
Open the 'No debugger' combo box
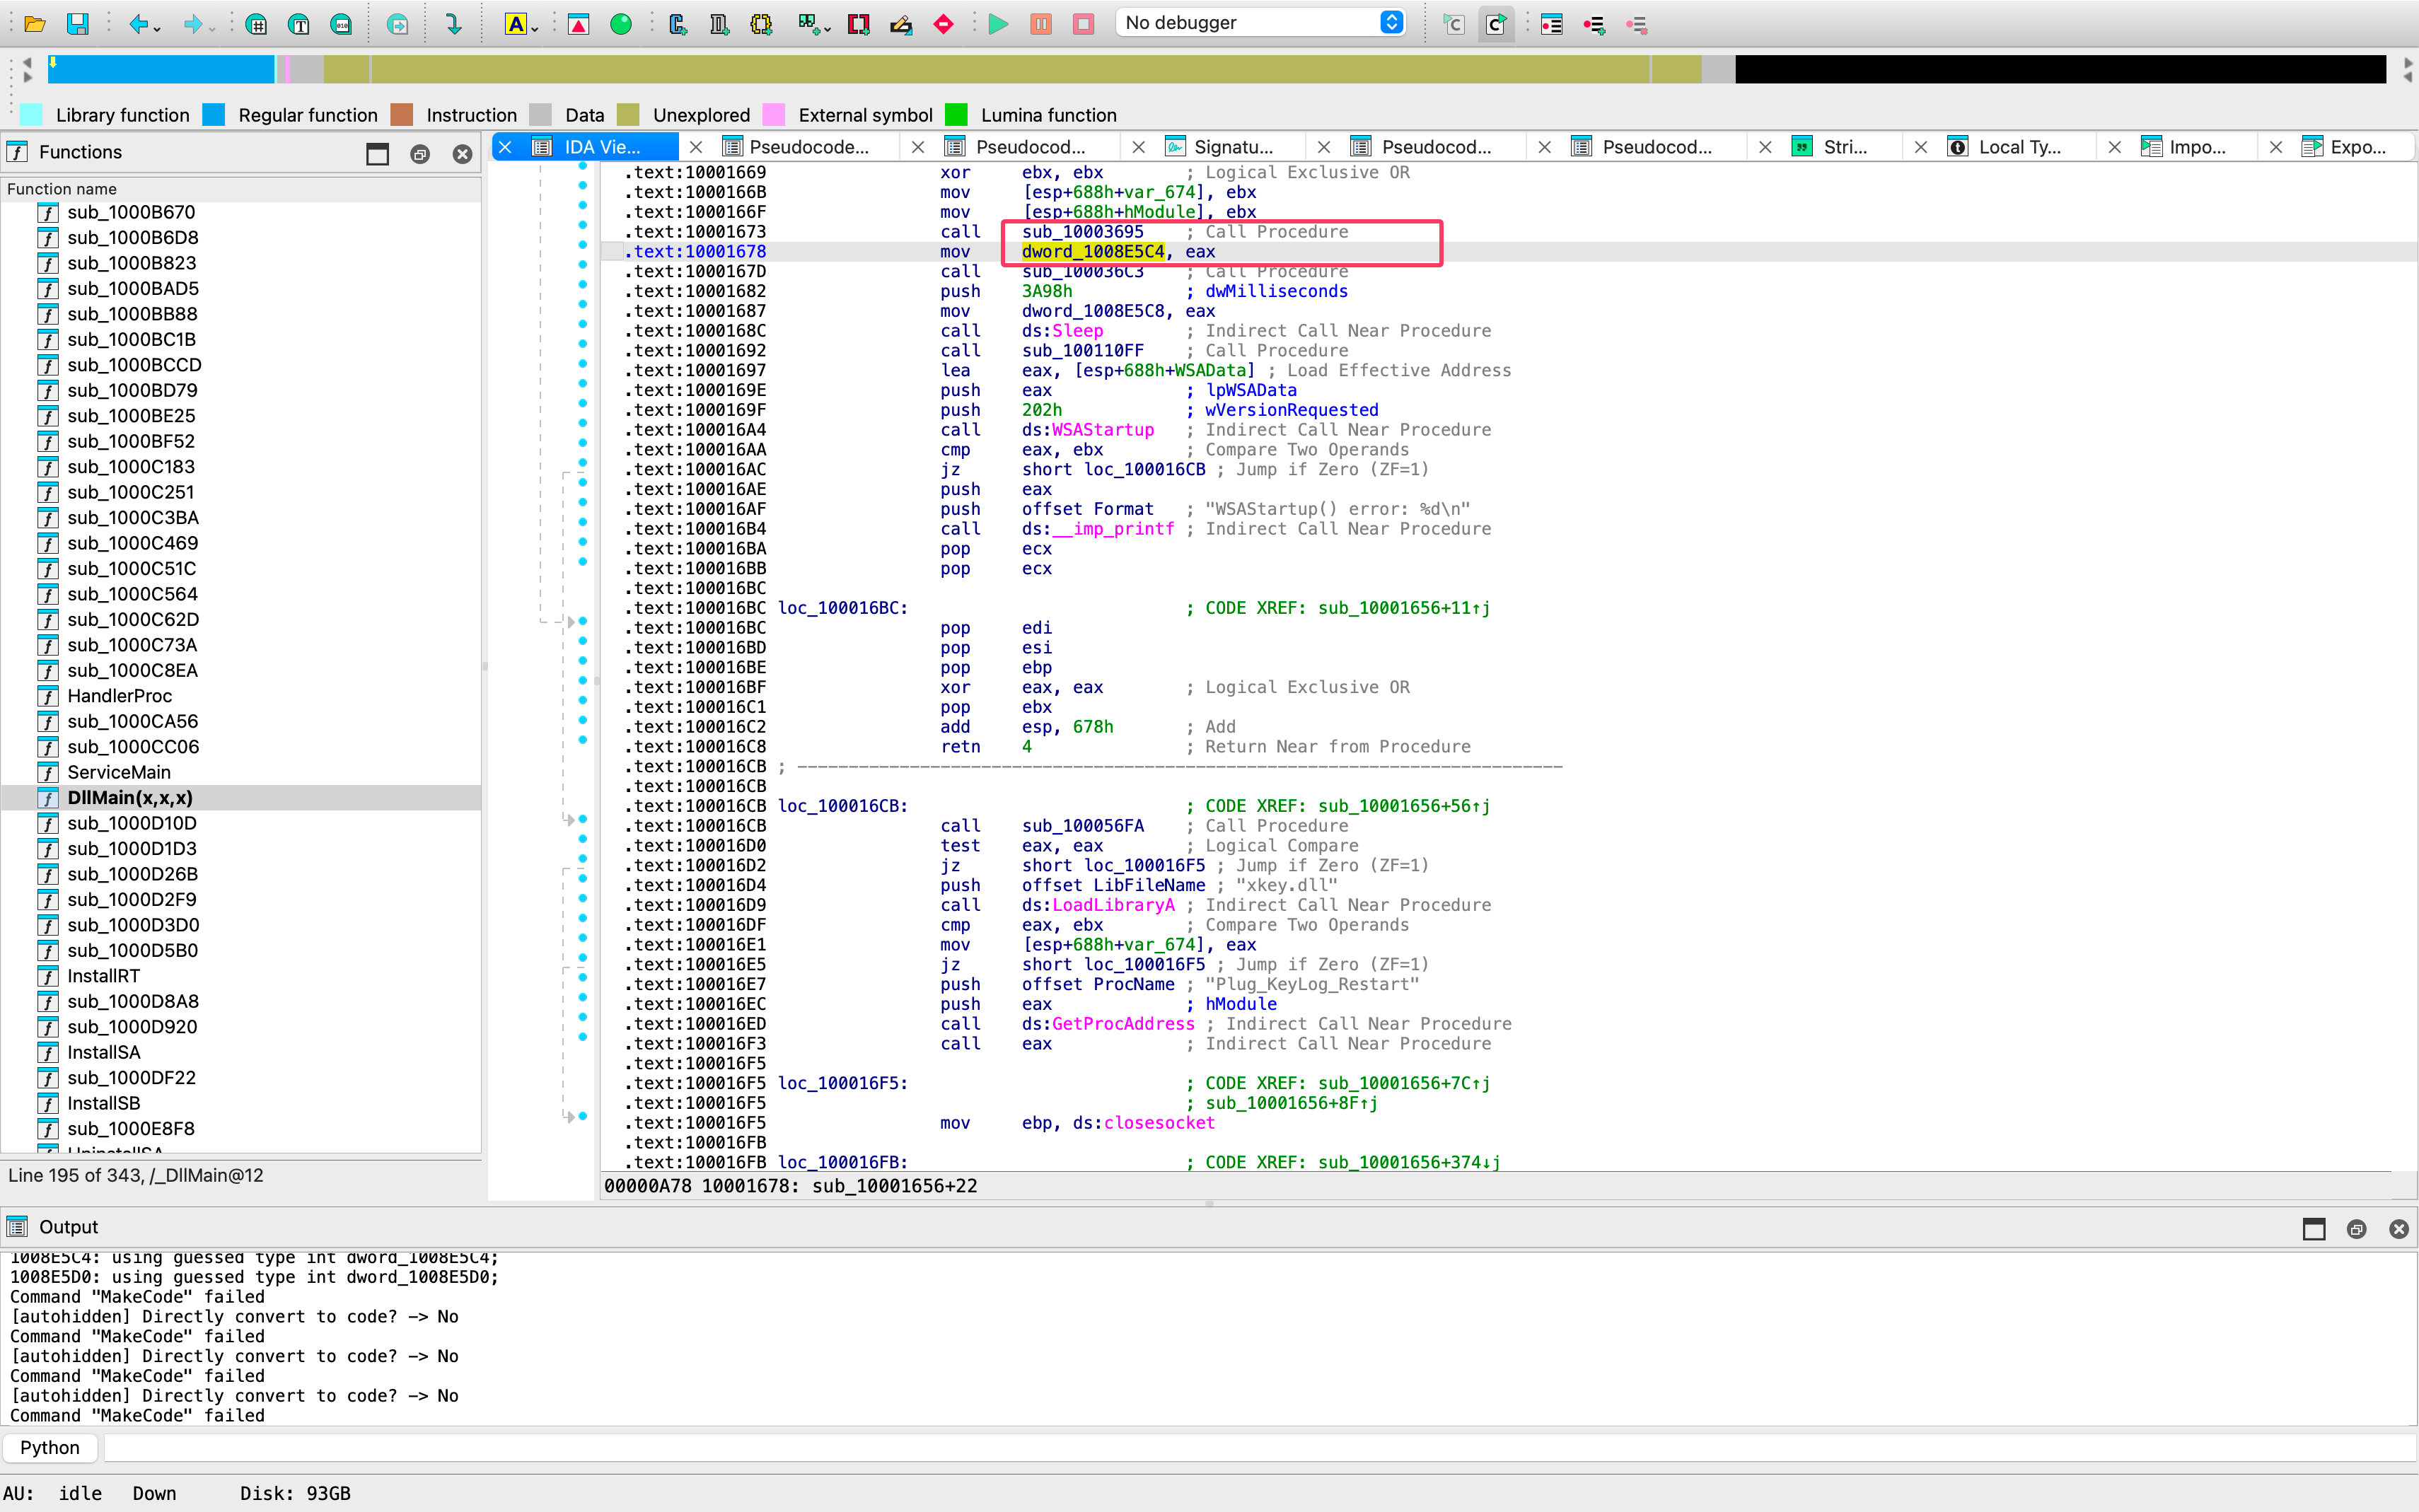point(1261,22)
